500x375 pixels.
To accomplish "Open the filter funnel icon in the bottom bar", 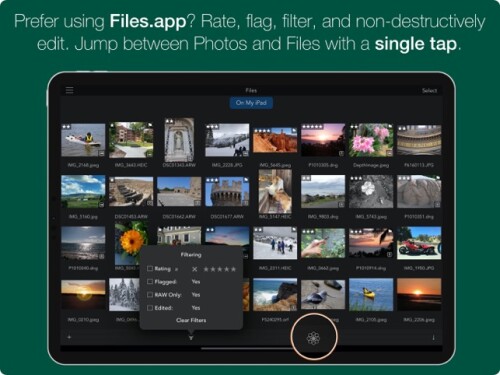I will [x=191, y=338].
